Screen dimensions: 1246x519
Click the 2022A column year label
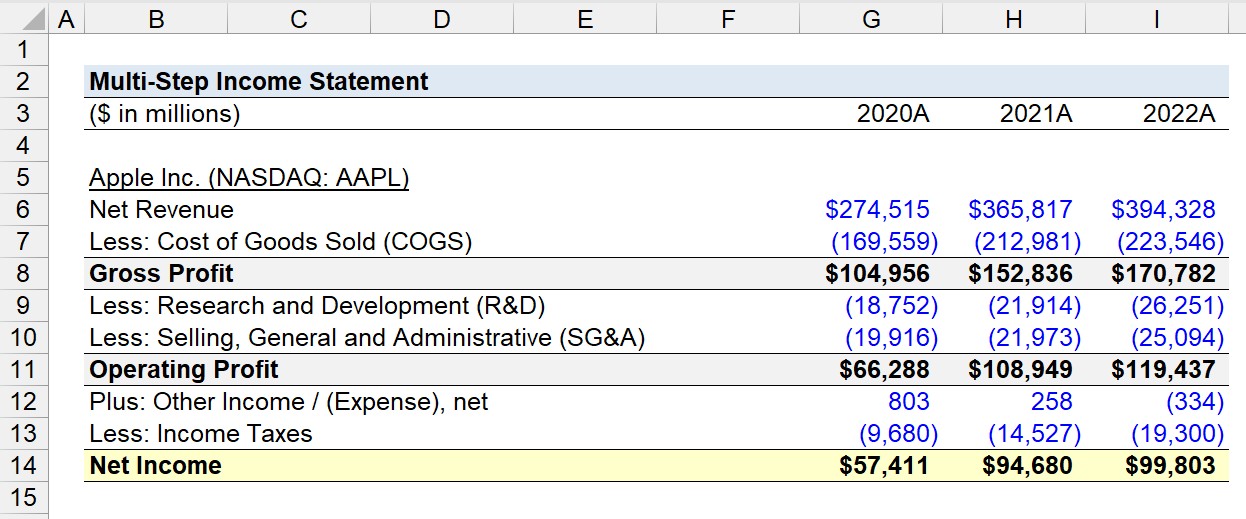[1179, 113]
